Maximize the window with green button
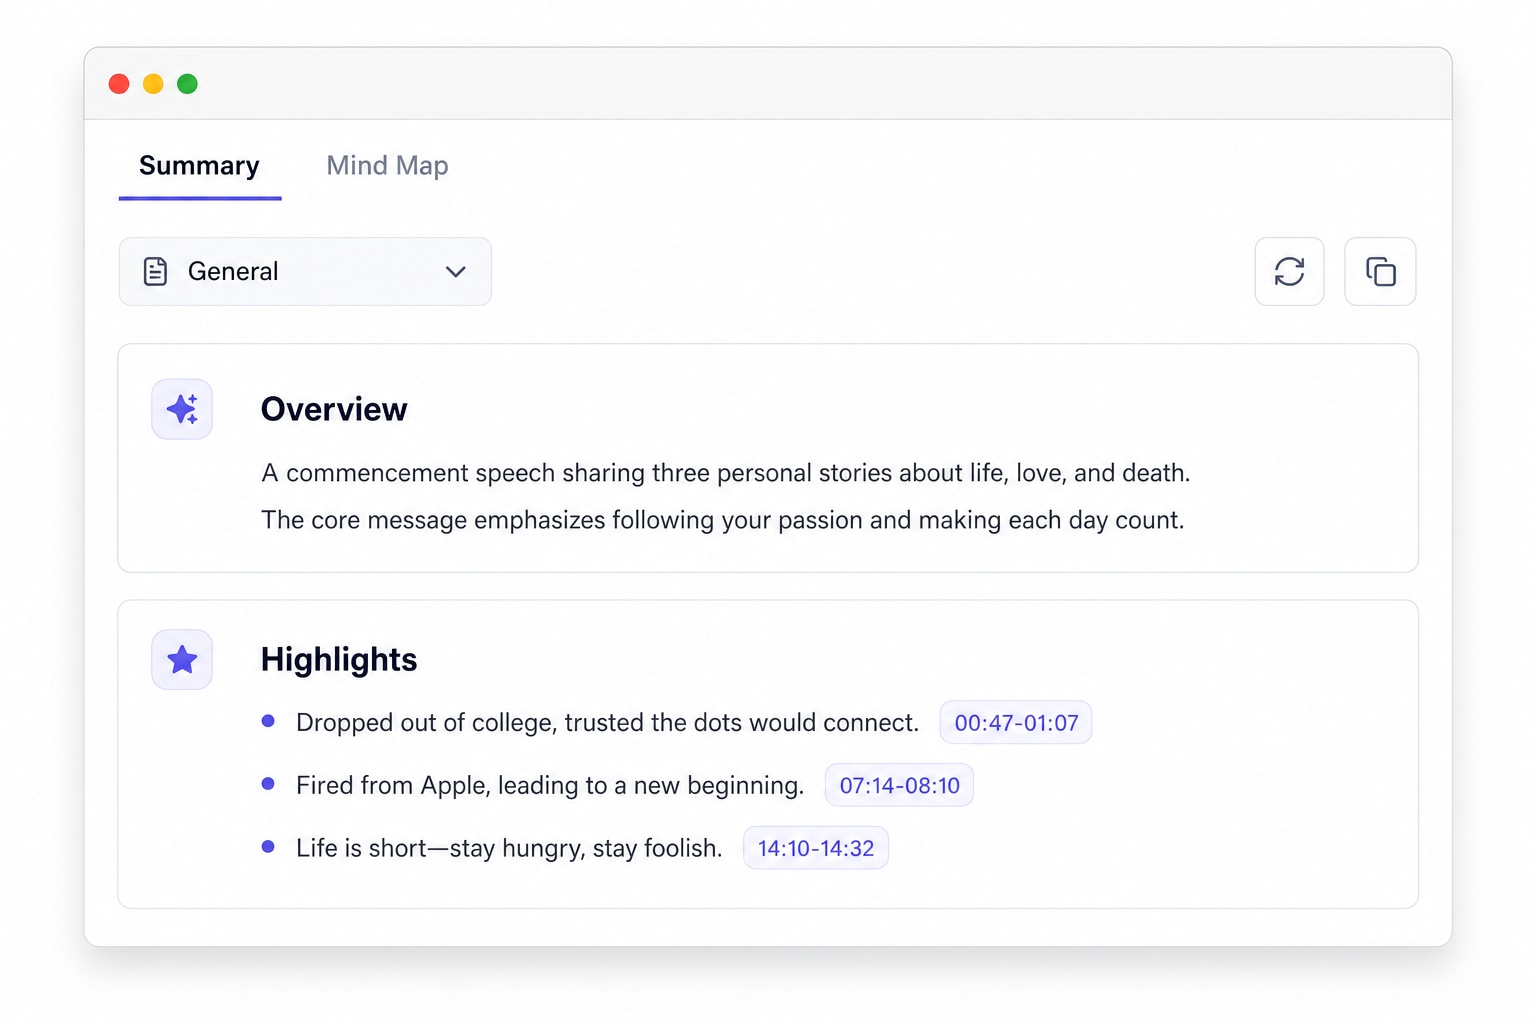Screen dimensions: 1536x1024 point(187,84)
